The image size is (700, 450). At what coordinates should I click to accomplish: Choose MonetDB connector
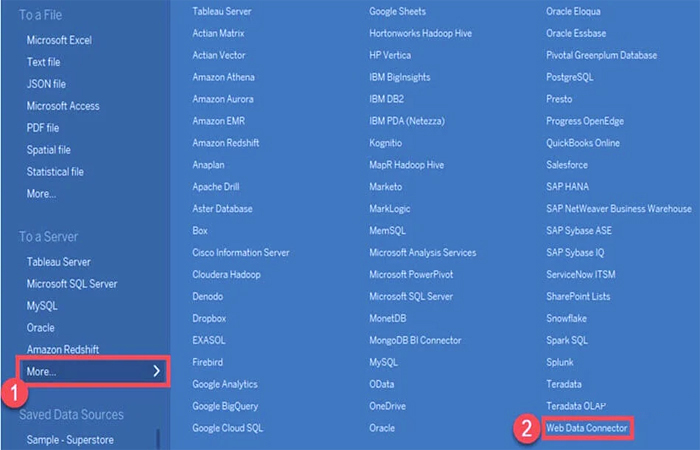click(x=388, y=318)
